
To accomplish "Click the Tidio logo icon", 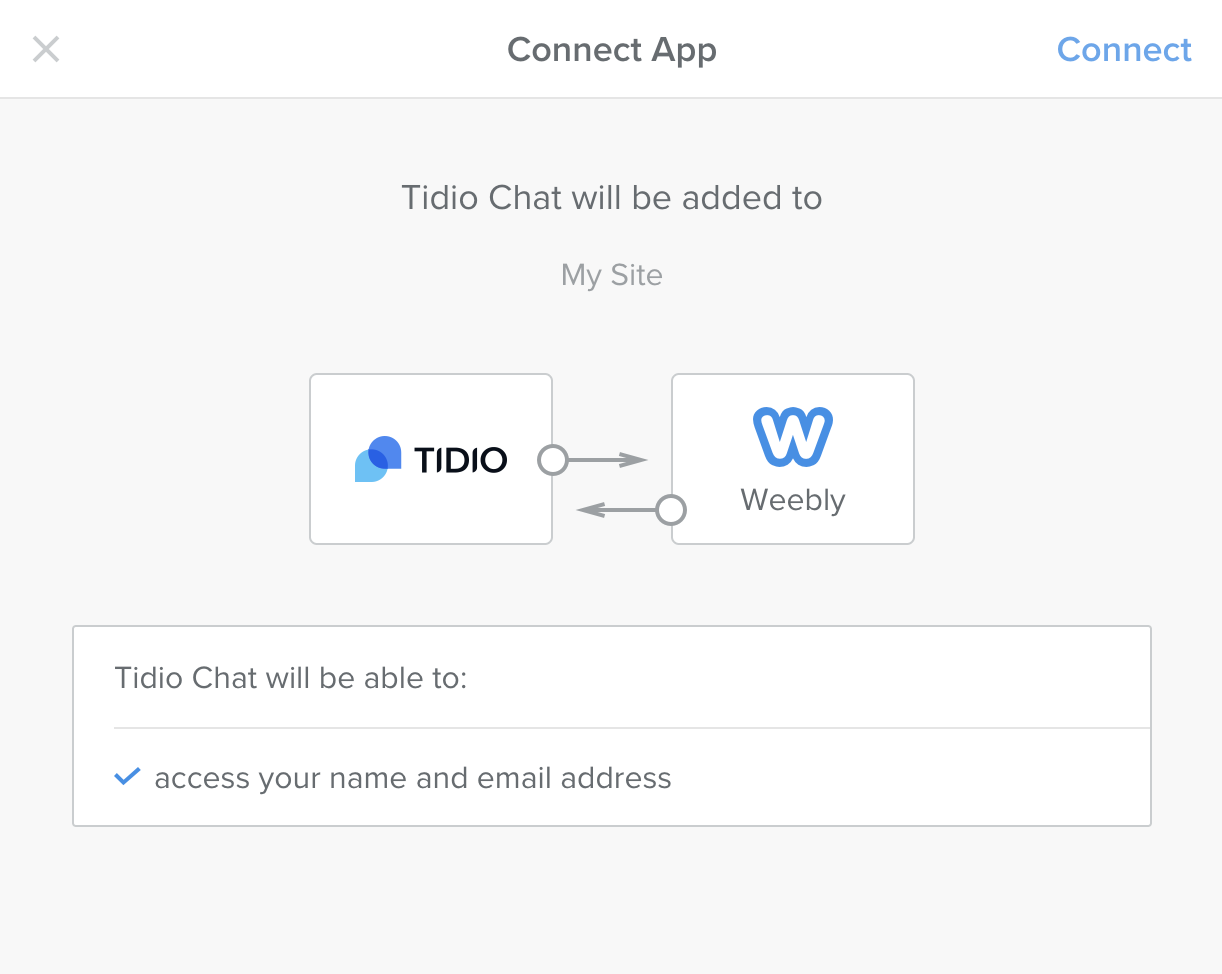I will 378,459.
